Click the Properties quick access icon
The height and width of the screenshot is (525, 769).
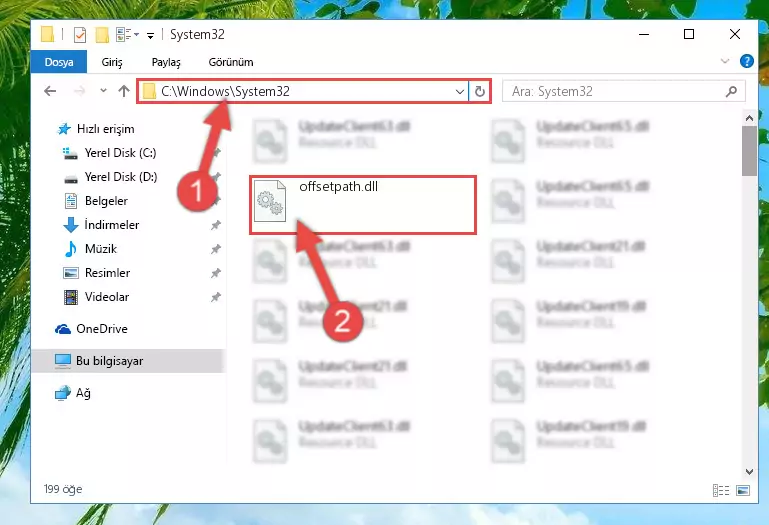[x=79, y=34]
